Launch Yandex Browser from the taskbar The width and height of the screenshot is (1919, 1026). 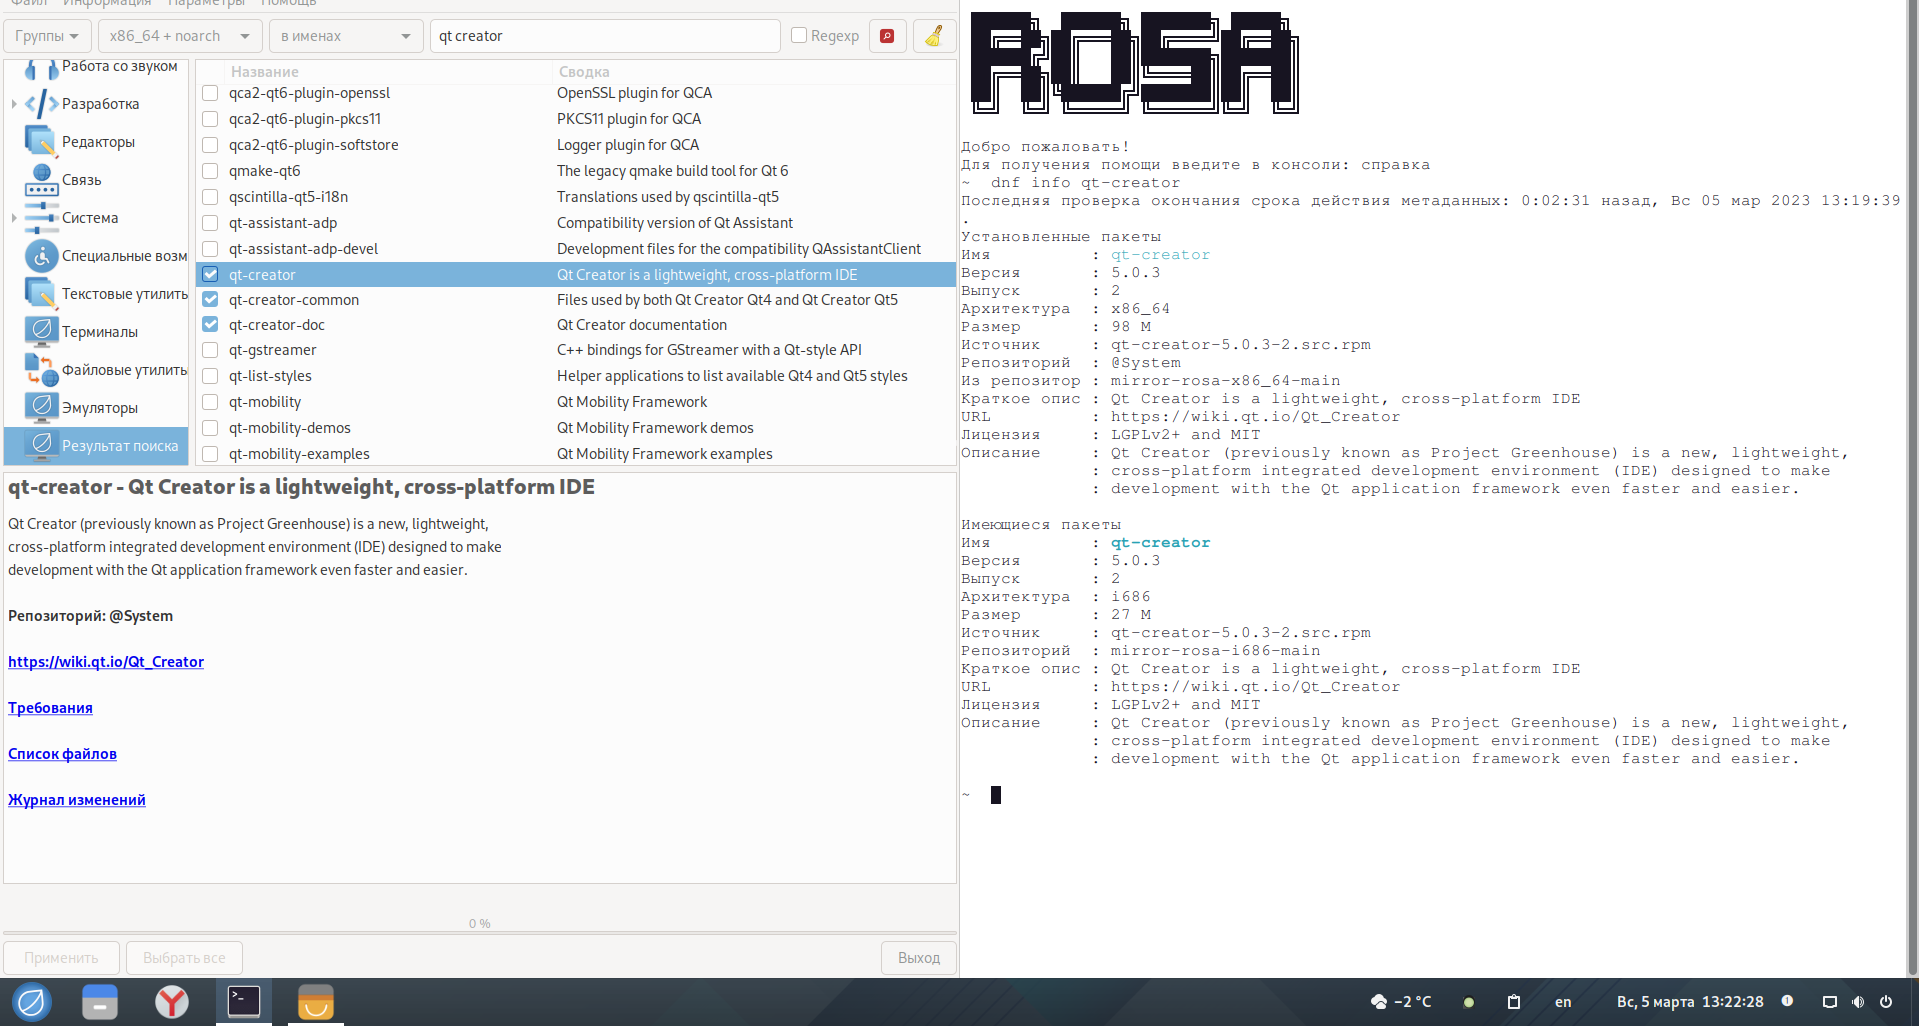172,1001
